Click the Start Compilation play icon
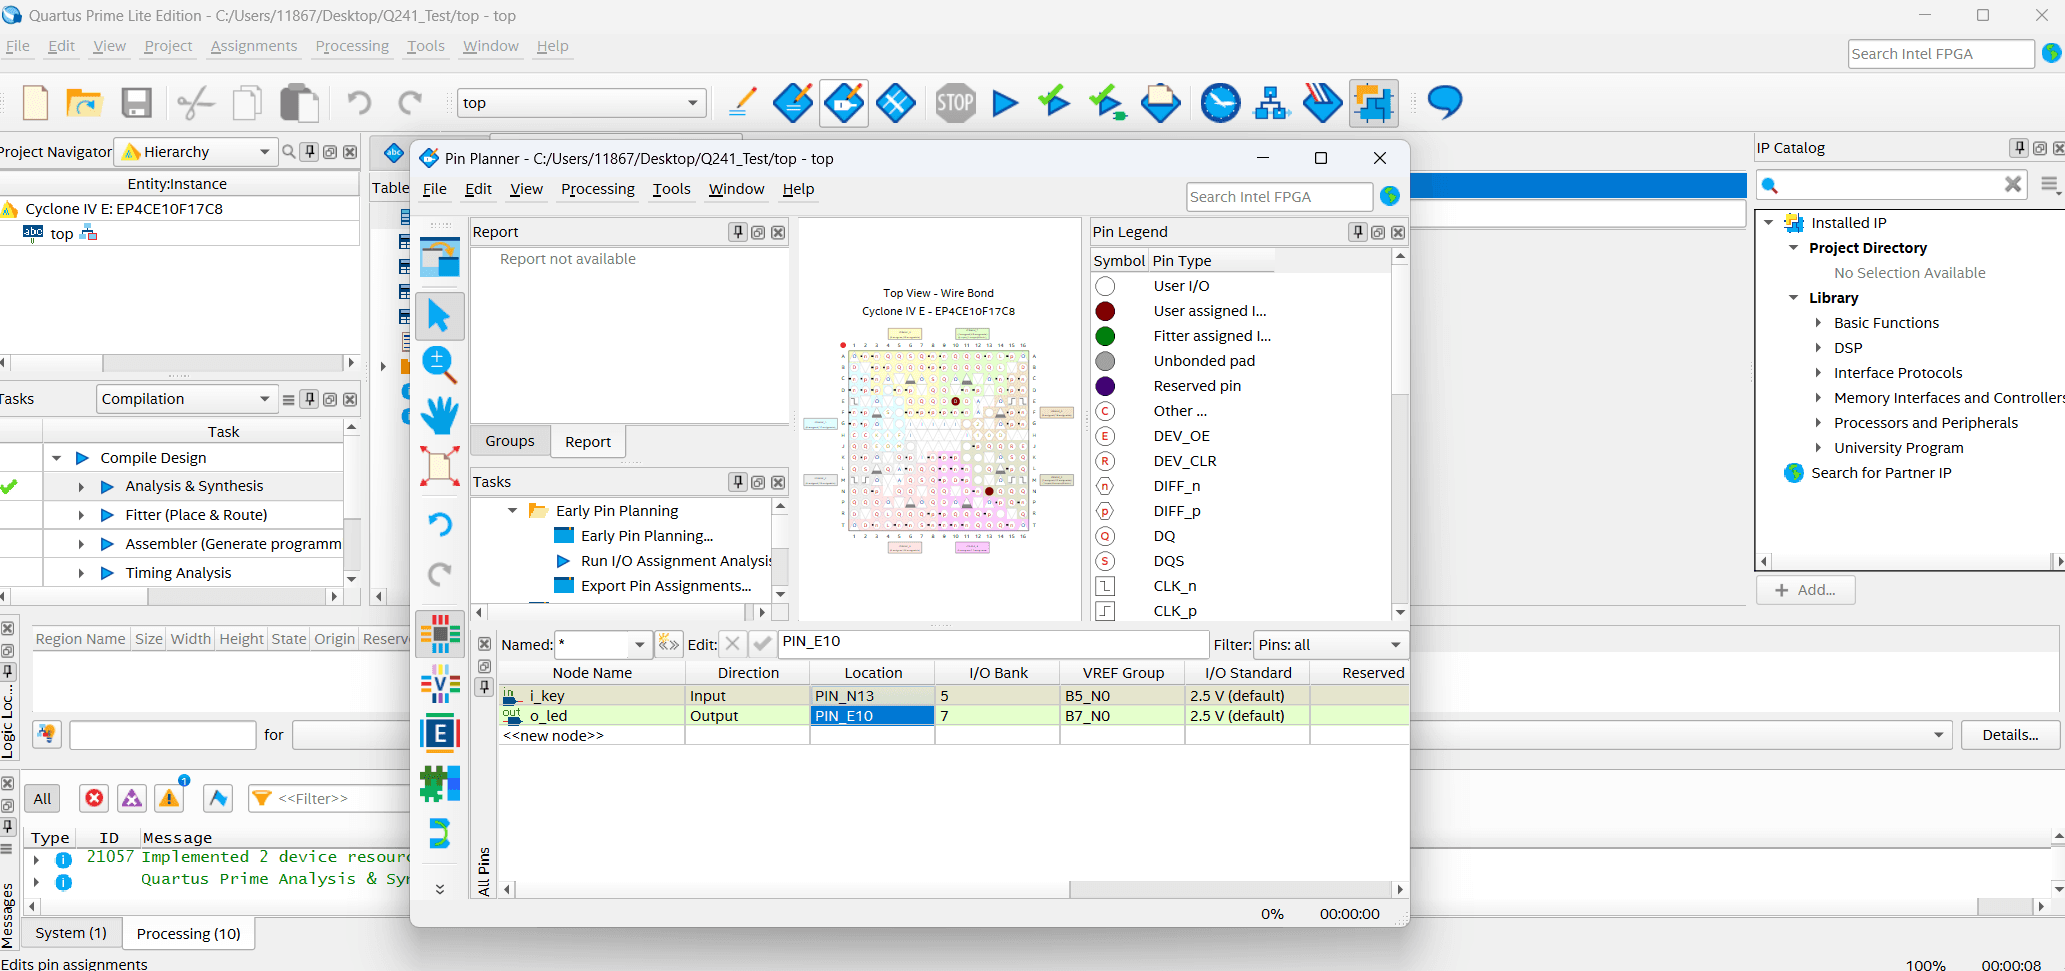This screenshot has width=2065, height=971. click(1005, 103)
